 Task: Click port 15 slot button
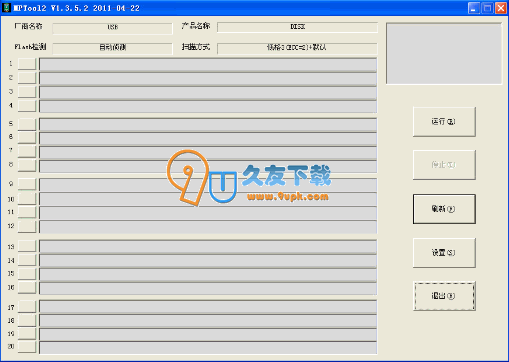point(27,274)
